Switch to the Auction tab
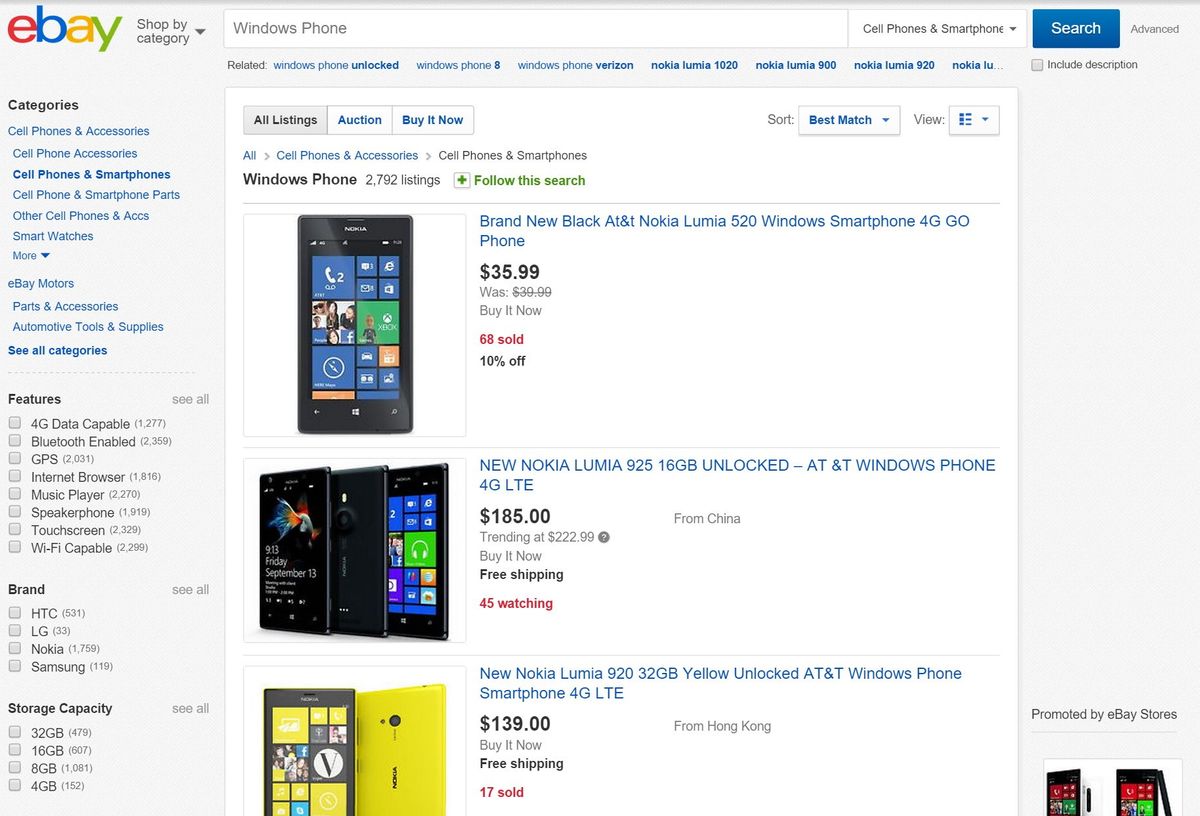Image resolution: width=1200 pixels, height=816 pixels. (x=359, y=119)
